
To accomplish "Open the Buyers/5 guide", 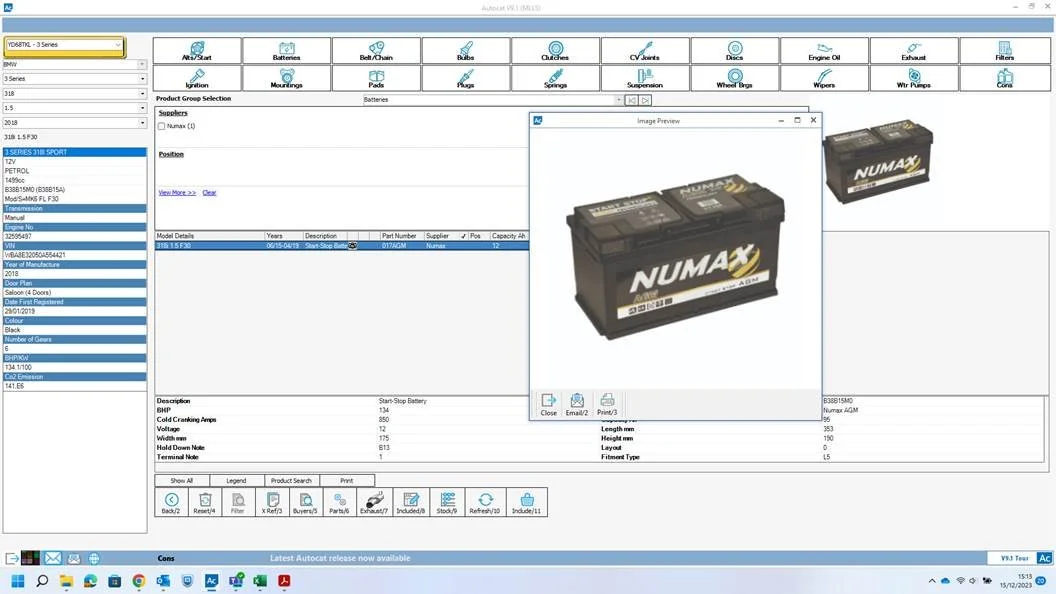I will pos(305,502).
